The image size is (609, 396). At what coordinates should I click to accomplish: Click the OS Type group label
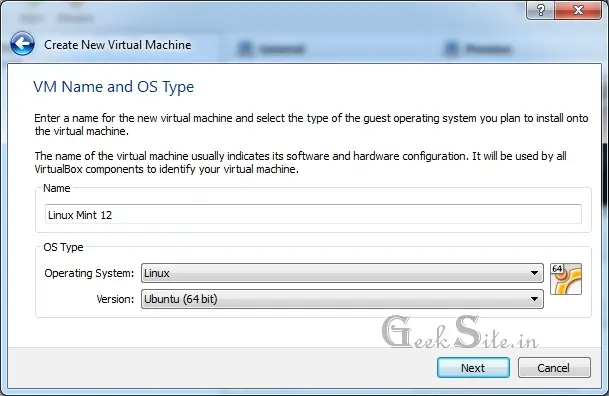pyautogui.click(x=63, y=247)
